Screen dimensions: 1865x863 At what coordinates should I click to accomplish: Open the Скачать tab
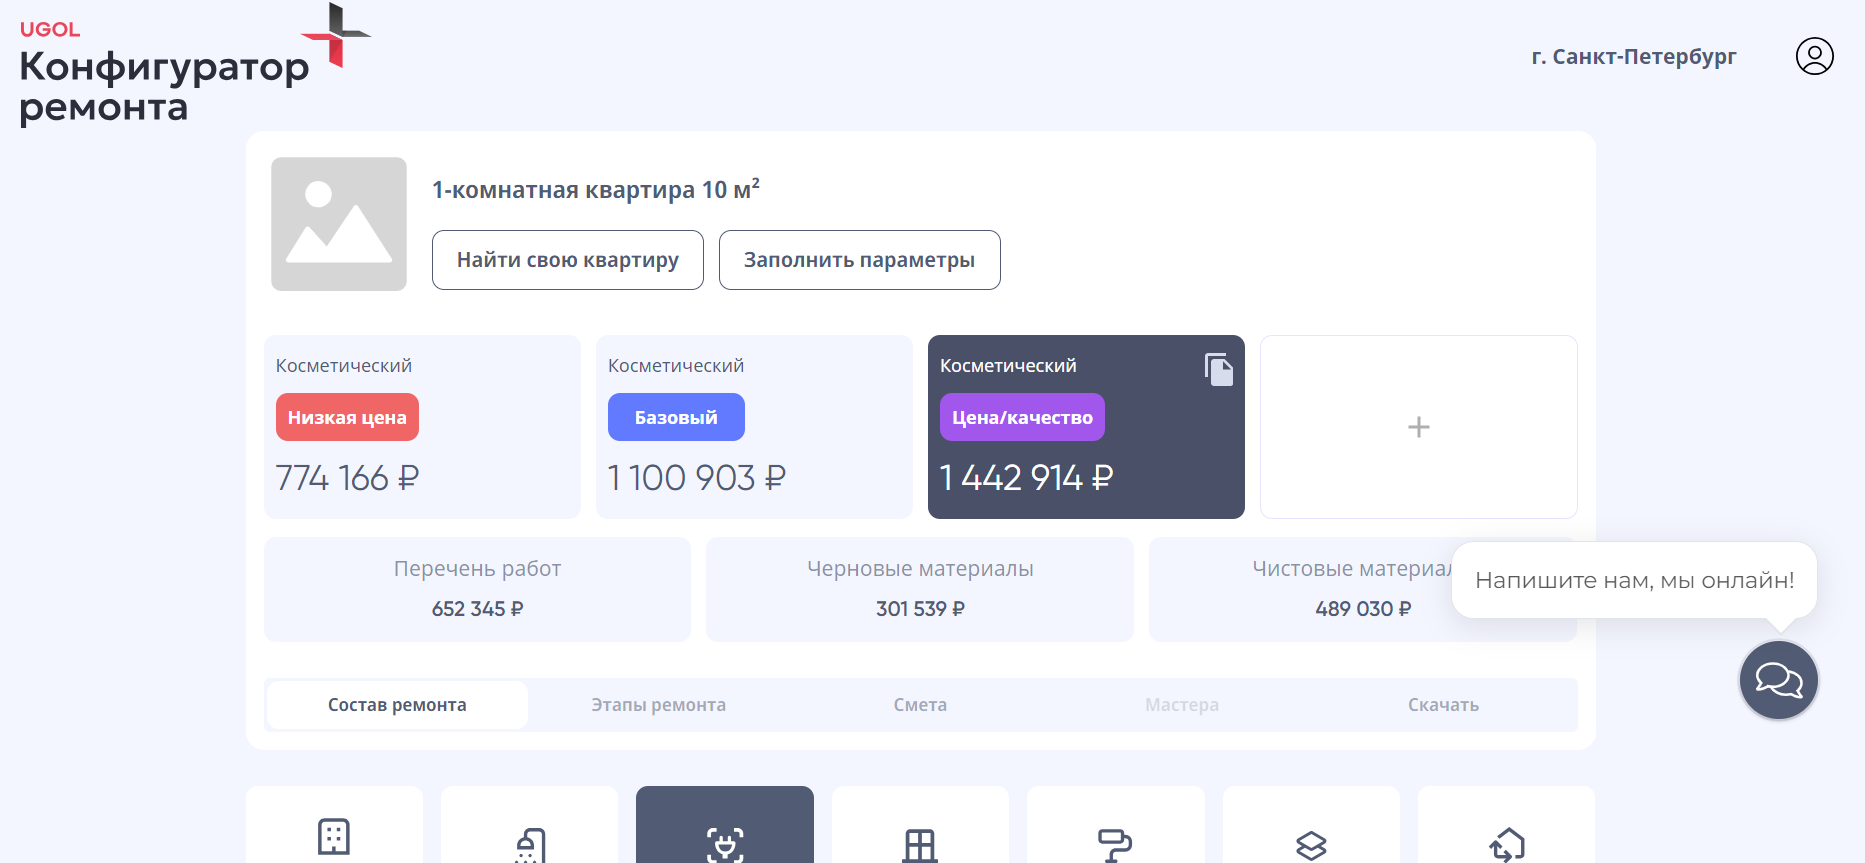click(x=1443, y=705)
